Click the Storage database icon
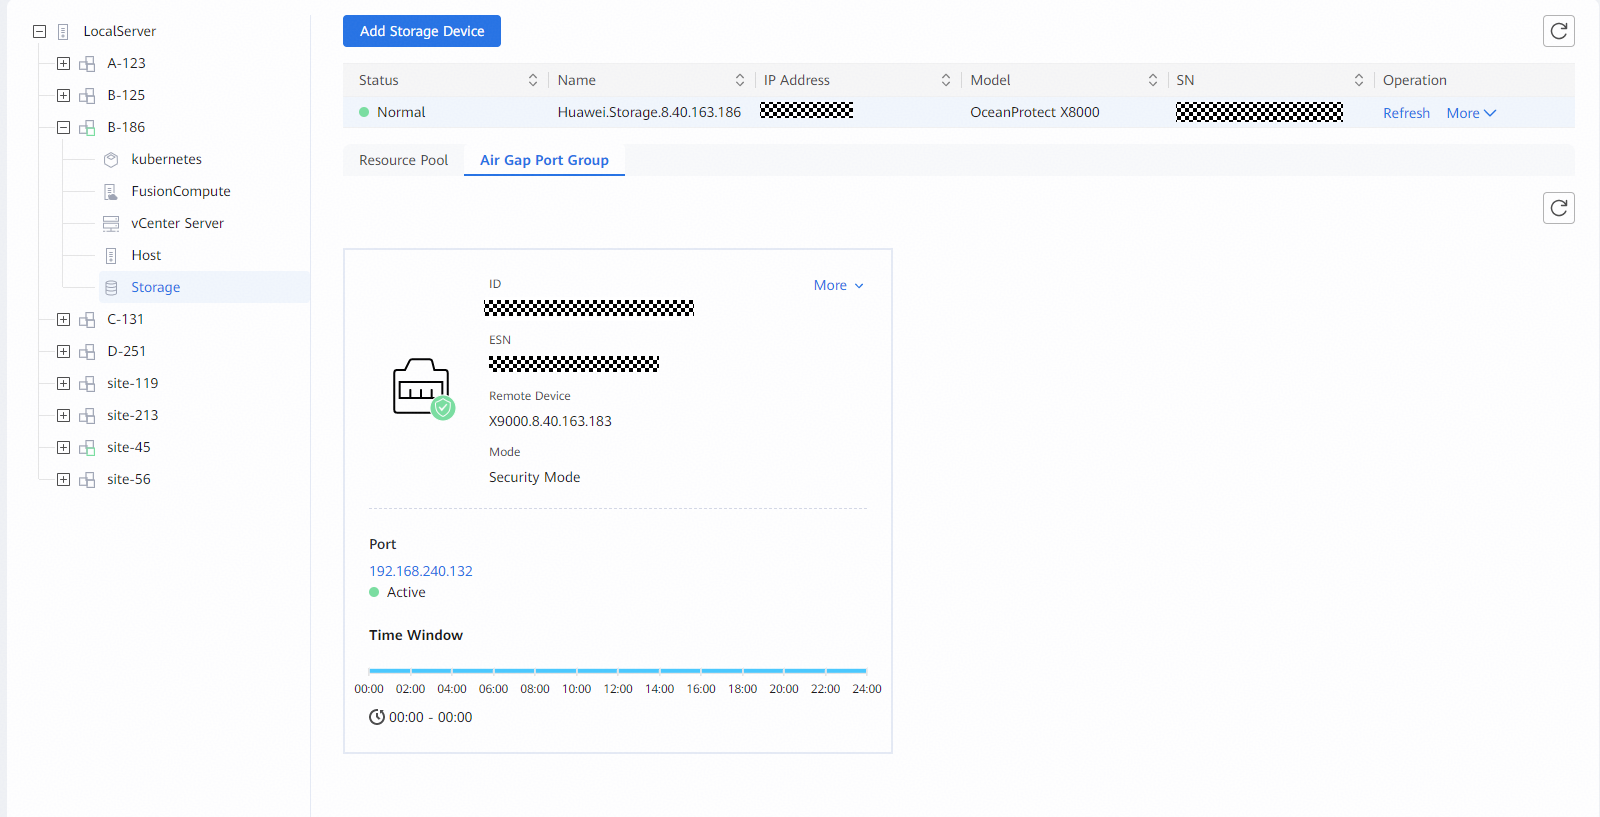 pyautogui.click(x=111, y=288)
